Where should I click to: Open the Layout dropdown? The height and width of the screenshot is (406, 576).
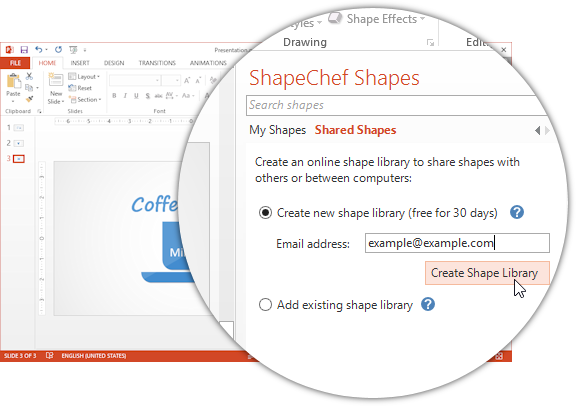84,76
